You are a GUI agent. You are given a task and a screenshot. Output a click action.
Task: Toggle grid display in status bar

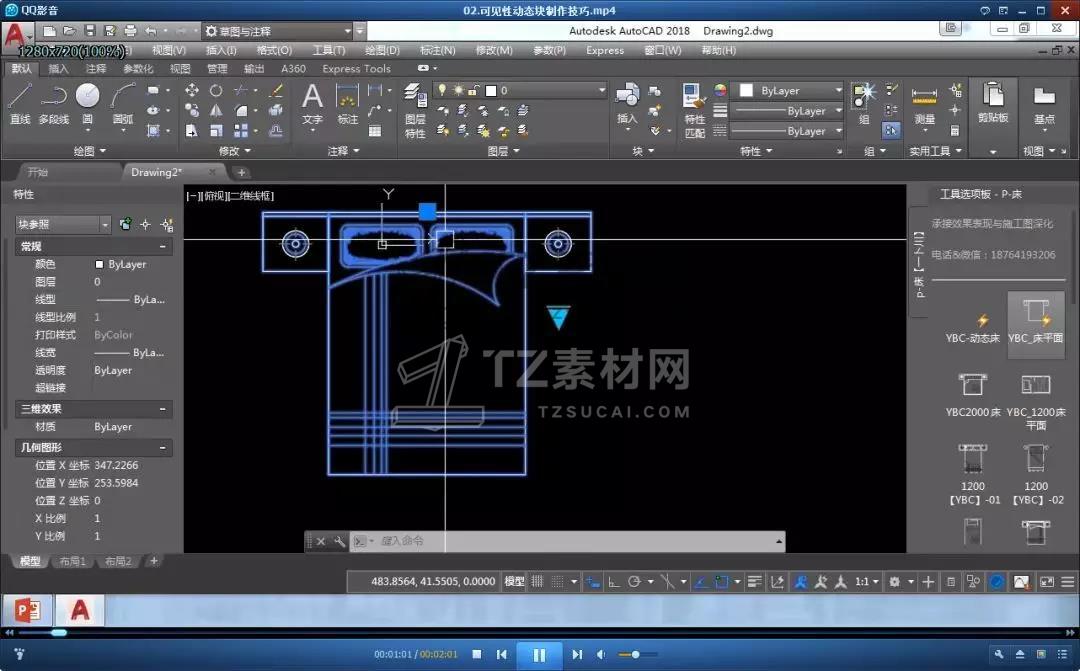[538, 581]
